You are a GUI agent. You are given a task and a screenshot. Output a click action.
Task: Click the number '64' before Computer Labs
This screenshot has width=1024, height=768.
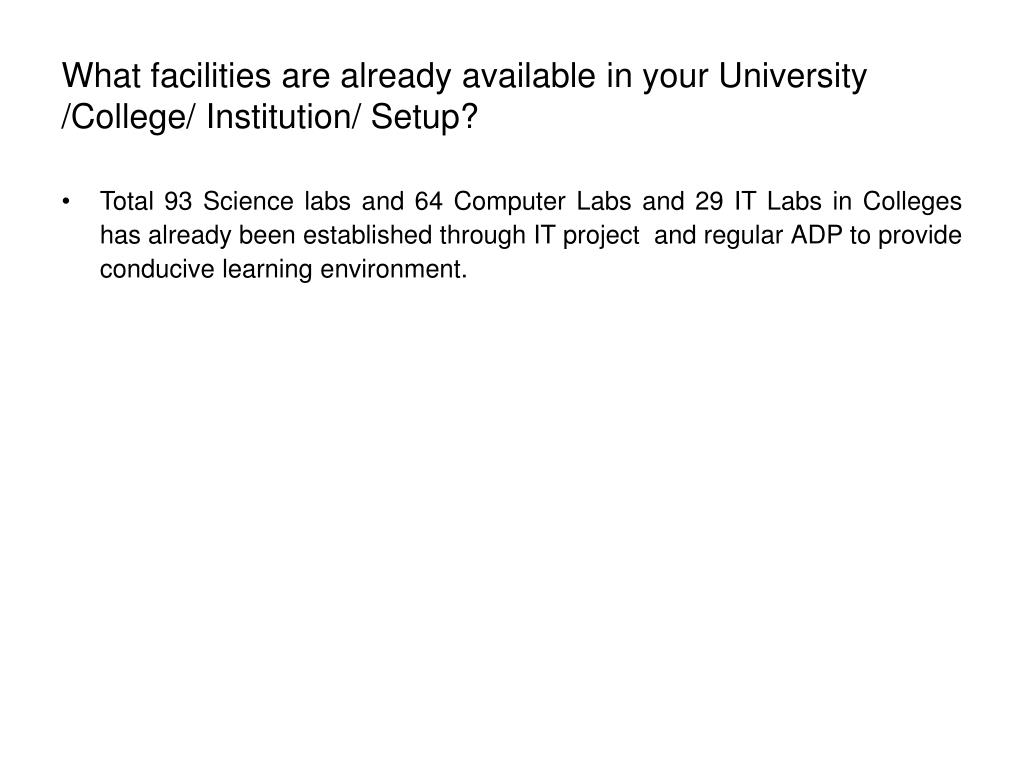pyautogui.click(x=428, y=201)
